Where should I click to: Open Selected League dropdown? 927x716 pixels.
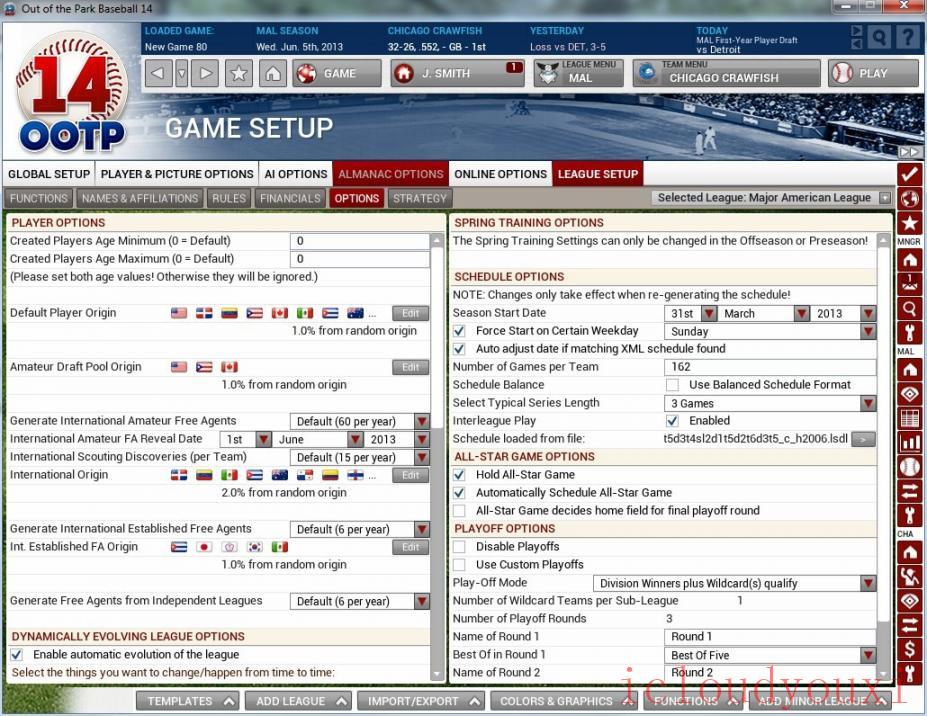[771, 197]
